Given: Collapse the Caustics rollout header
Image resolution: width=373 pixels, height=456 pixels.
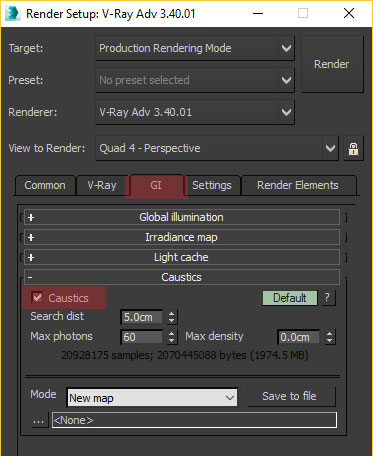Looking at the screenshot, I should pyautogui.click(x=182, y=277).
